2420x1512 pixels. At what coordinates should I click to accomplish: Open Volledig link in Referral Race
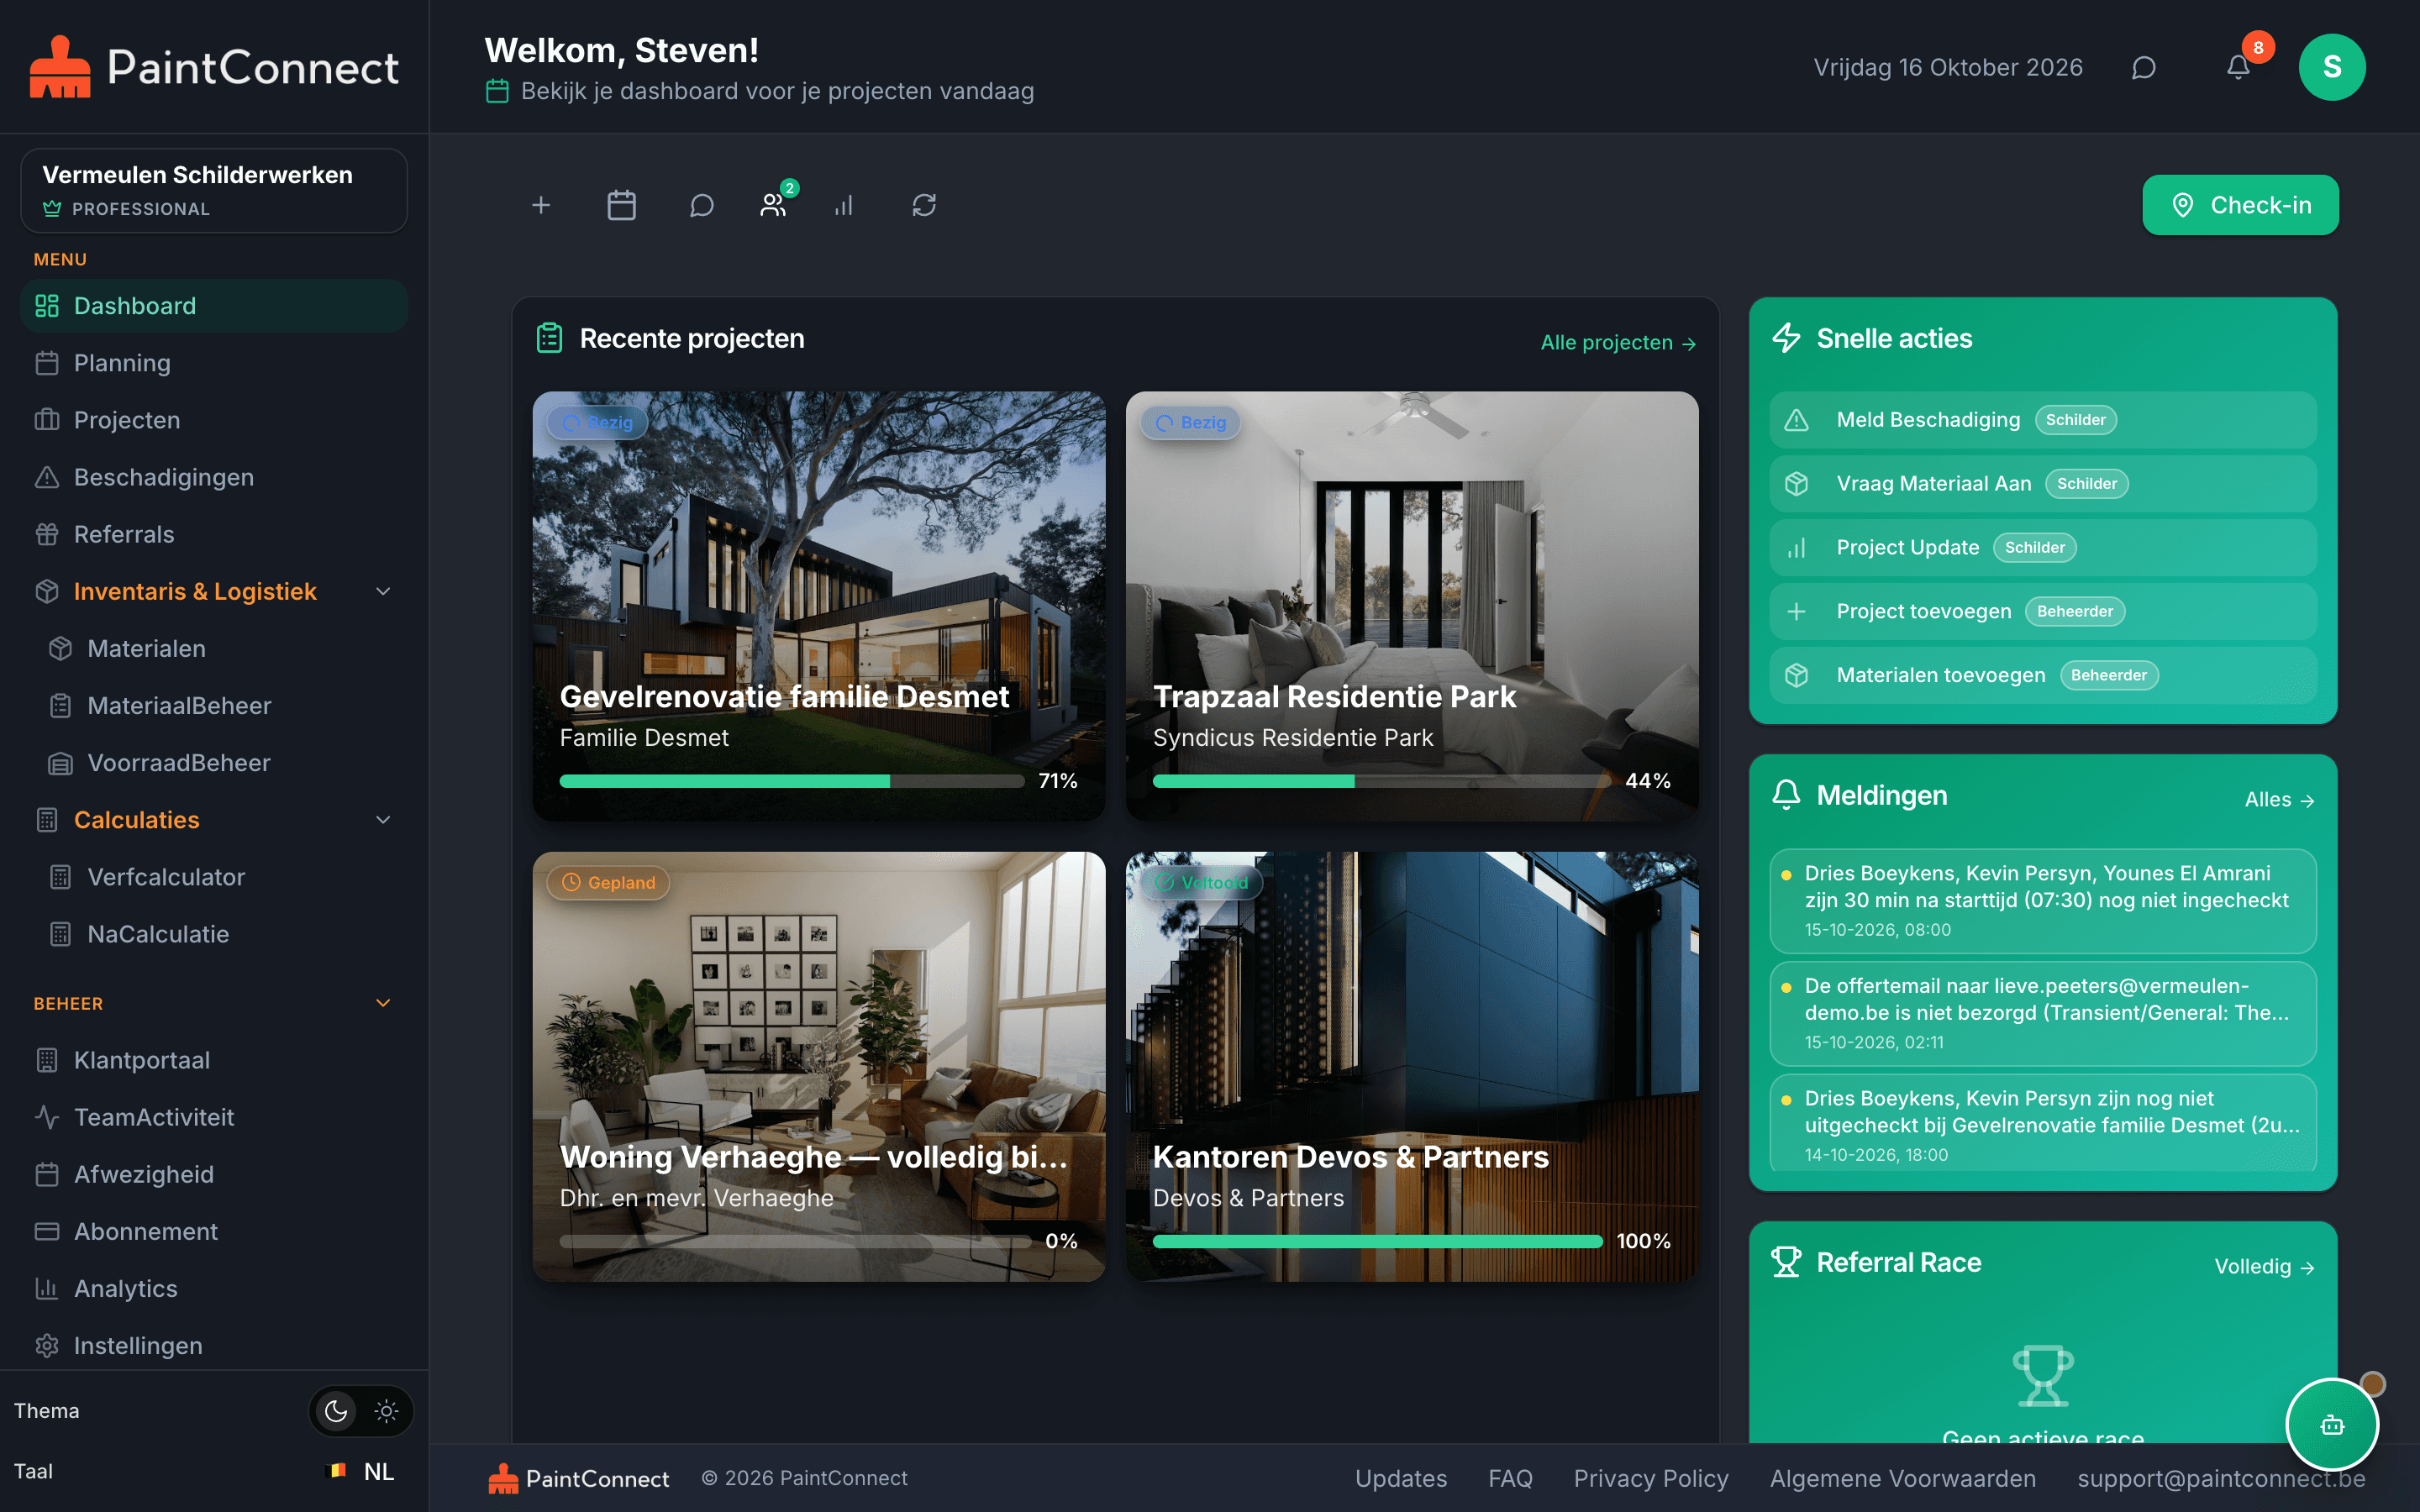[x=2264, y=1267]
